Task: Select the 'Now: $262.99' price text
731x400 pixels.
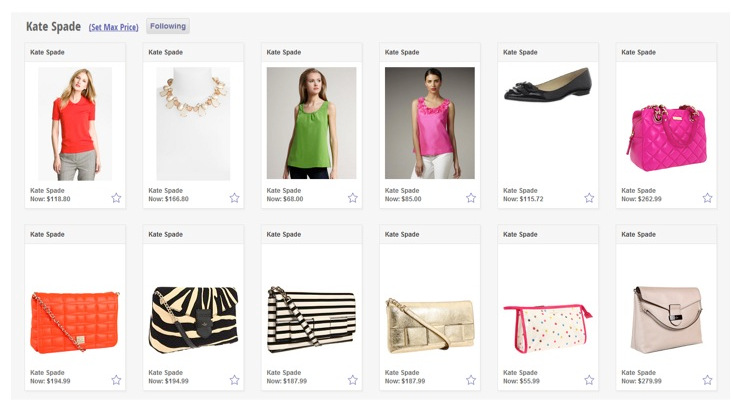Action: tap(641, 199)
